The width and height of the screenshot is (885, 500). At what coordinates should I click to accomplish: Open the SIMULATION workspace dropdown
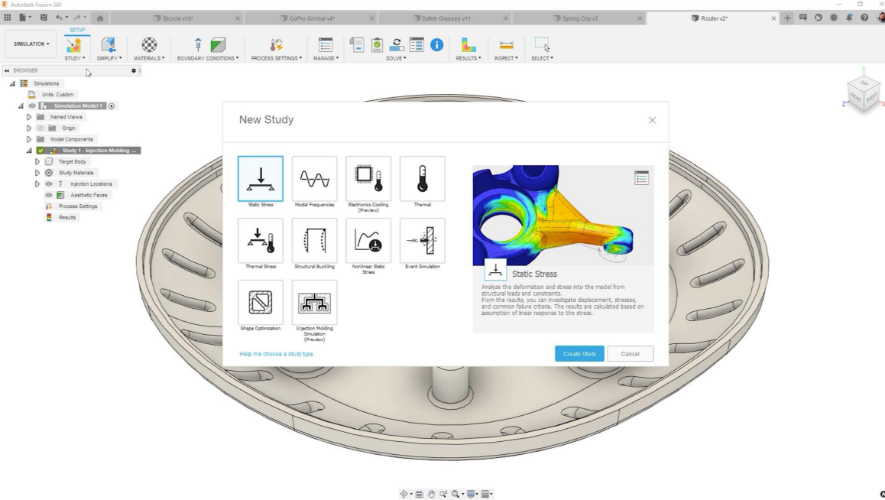[x=29, y=44]
